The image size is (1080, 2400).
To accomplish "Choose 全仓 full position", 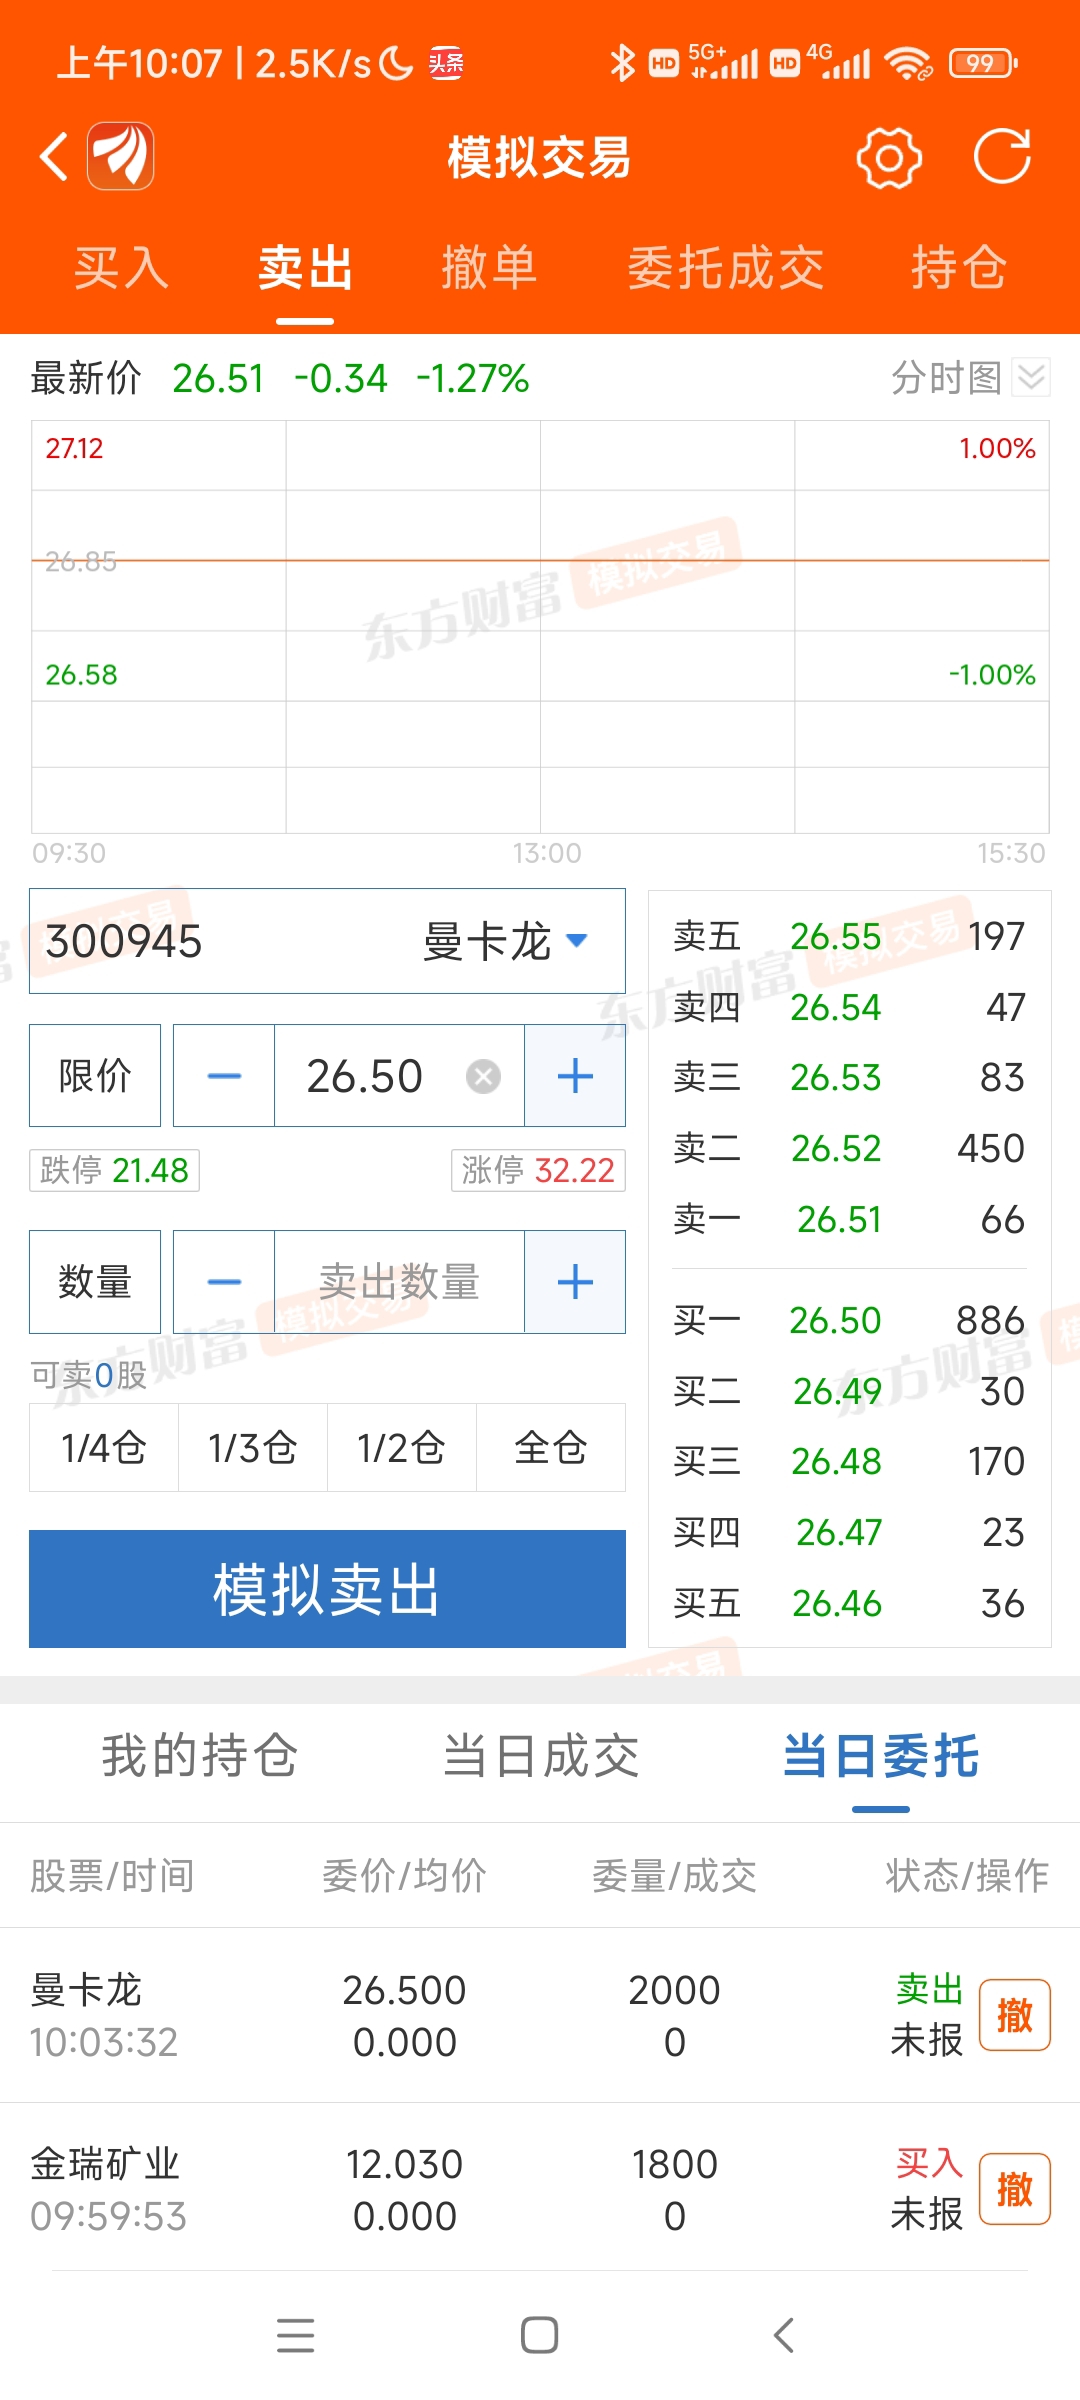I will (x=551, y=1448).
